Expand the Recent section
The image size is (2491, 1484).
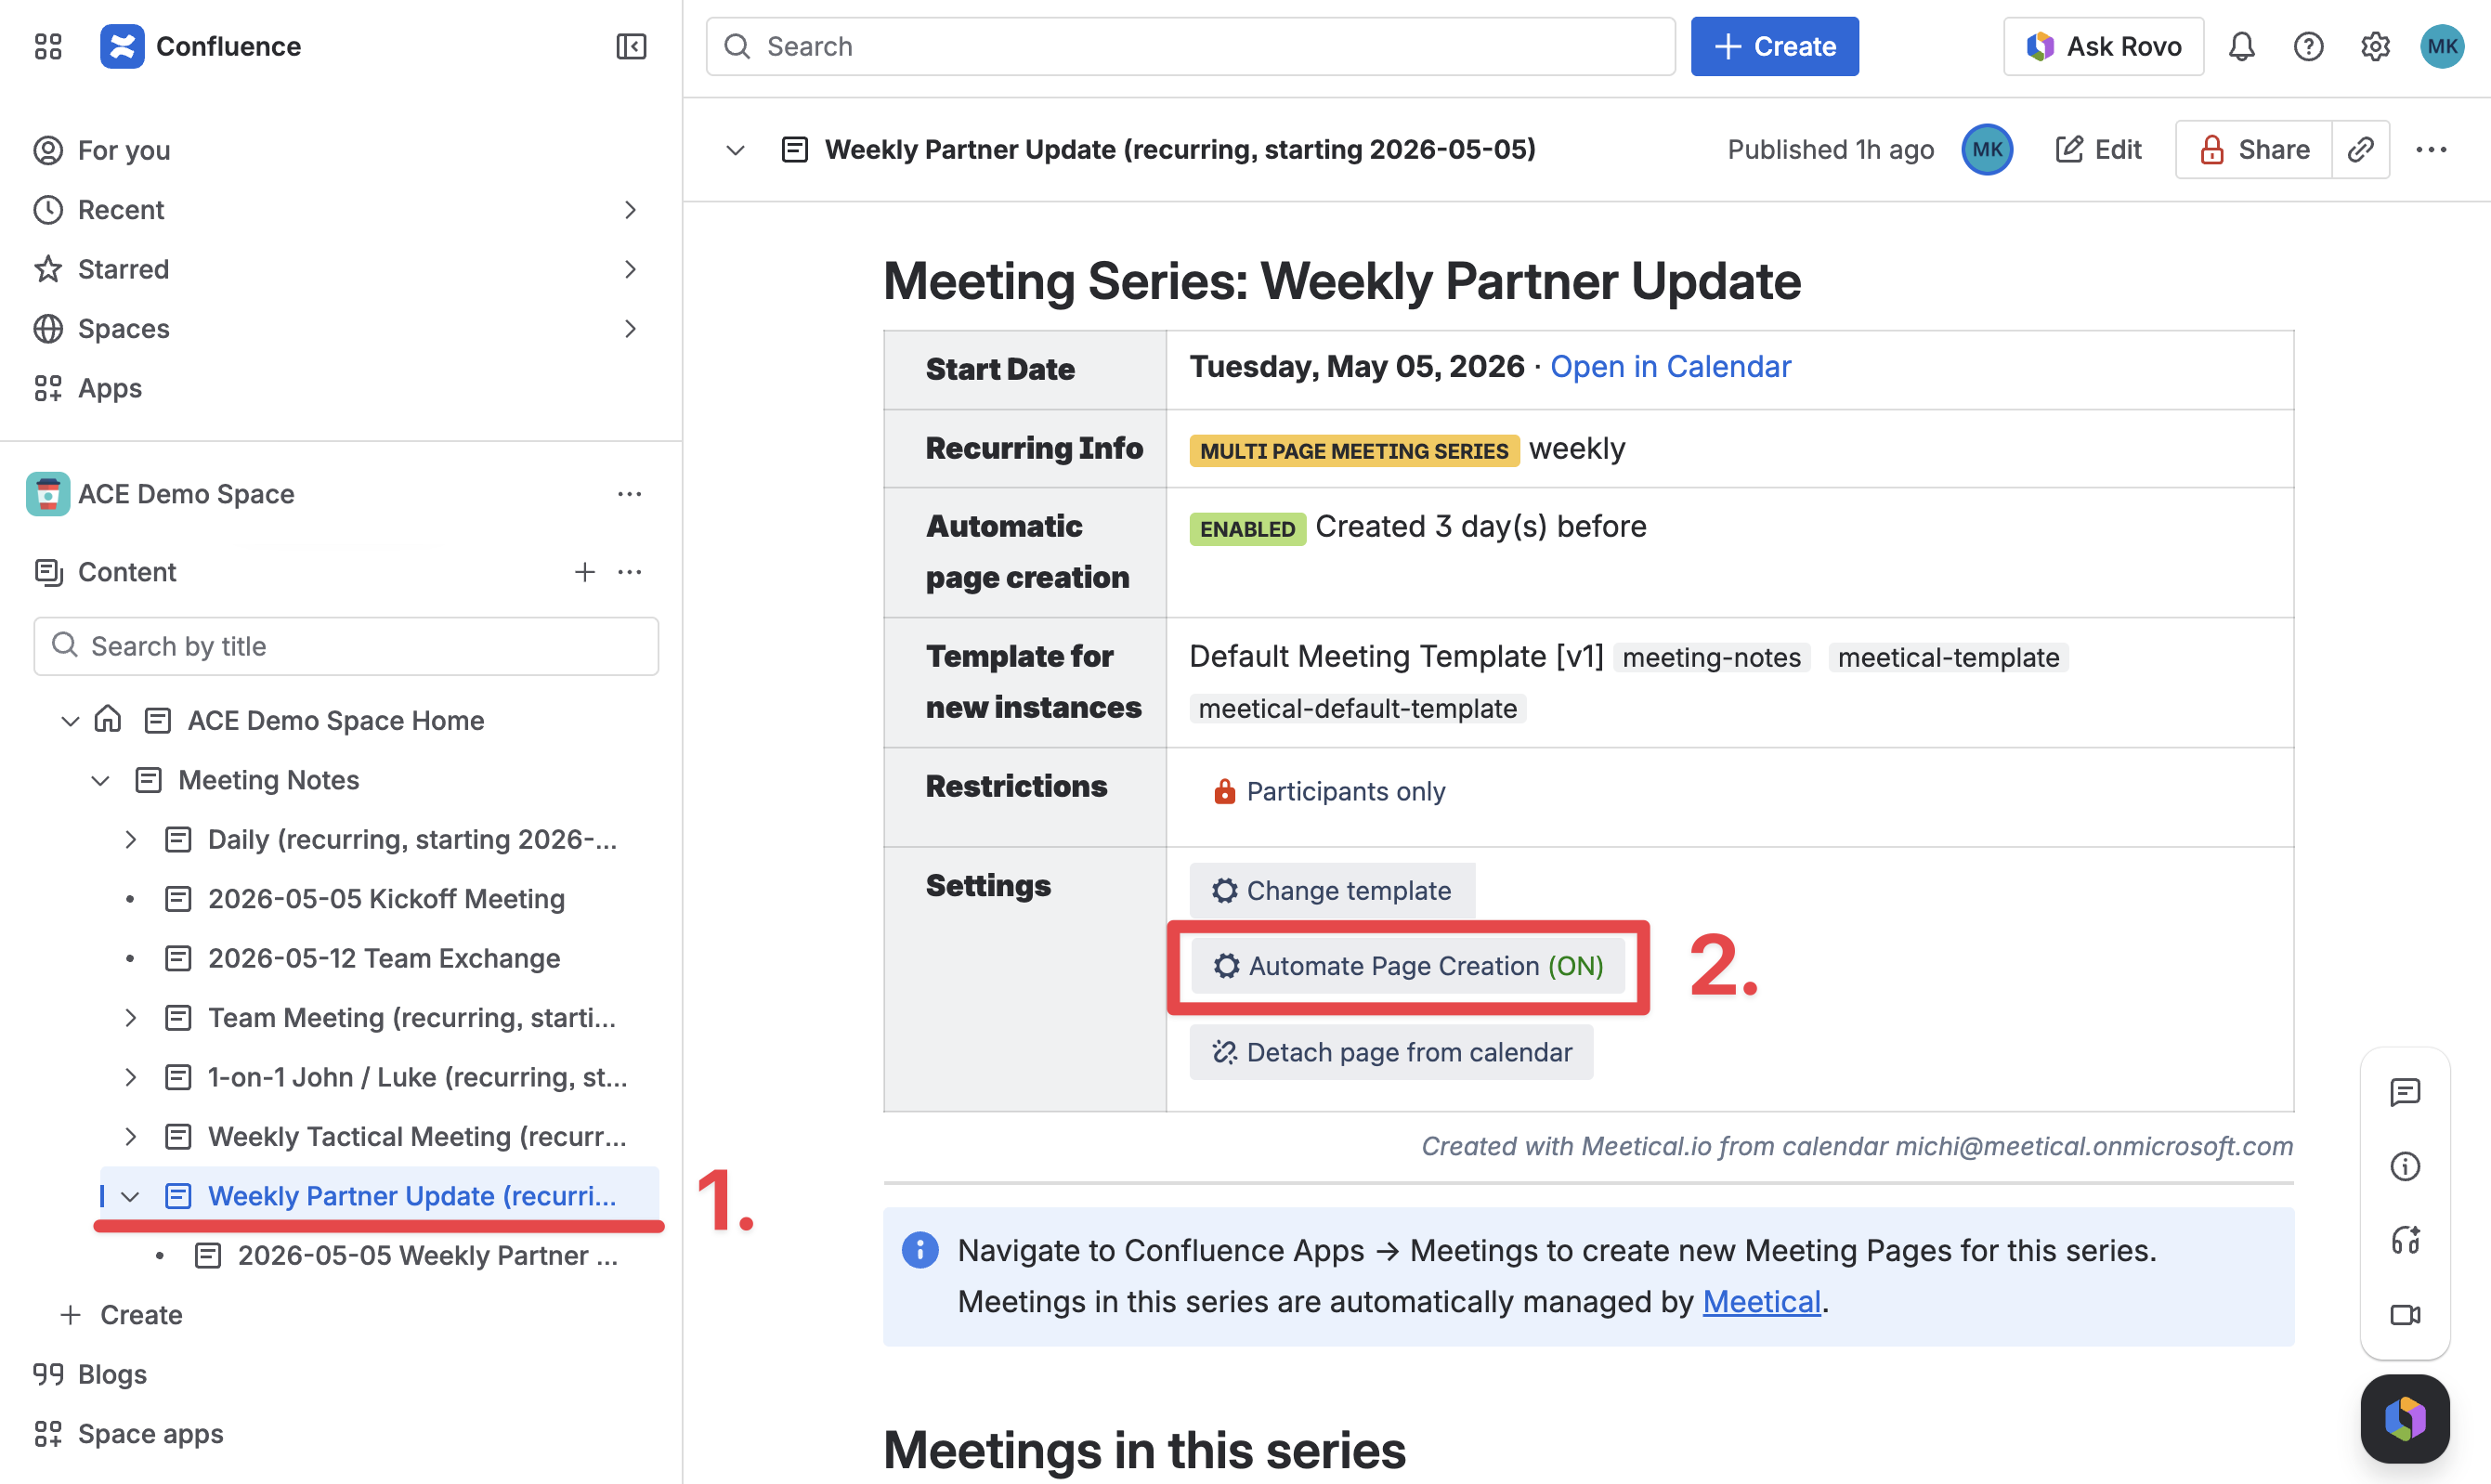coord(630,210)
